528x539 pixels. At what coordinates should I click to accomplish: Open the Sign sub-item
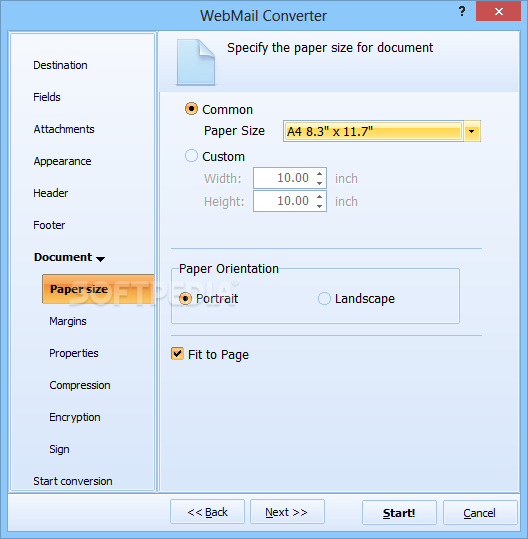59,449
